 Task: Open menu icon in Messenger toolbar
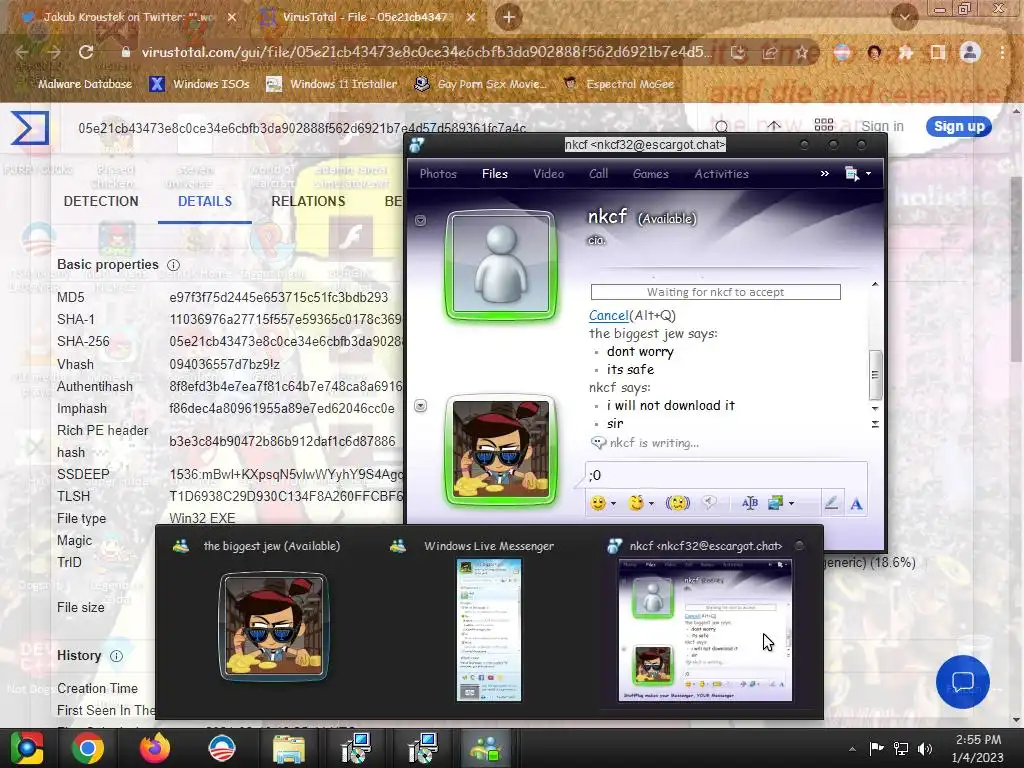coord(852,174)
